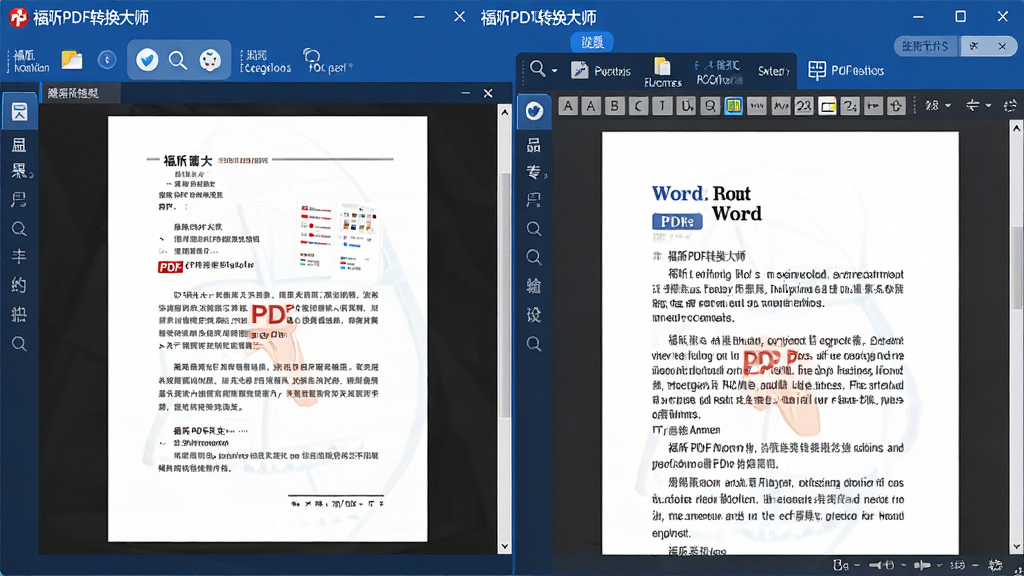Close the document tab panel in left window
The height and width of the screenshot is (576, 1024).
(488, 93)
